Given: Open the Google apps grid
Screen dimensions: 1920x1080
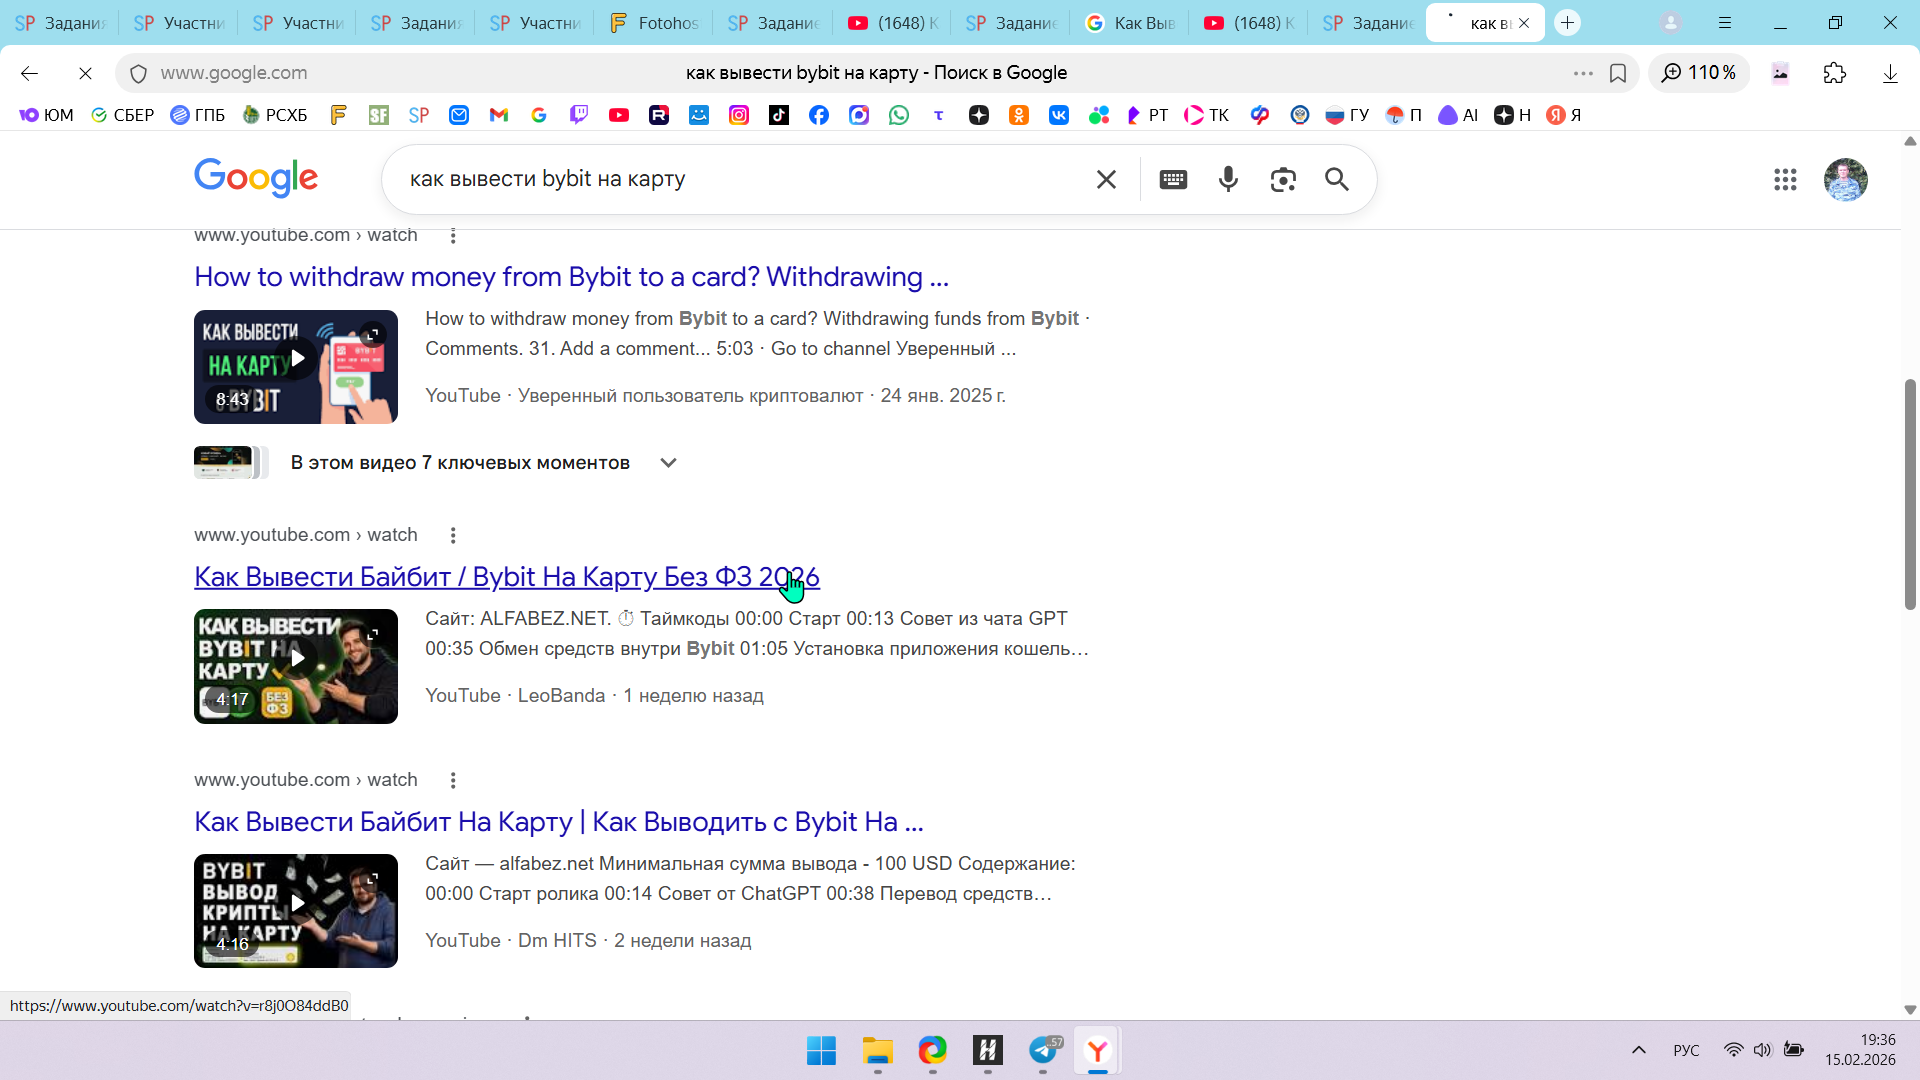Looking at the screenshot, I should tap(1785, 179).
